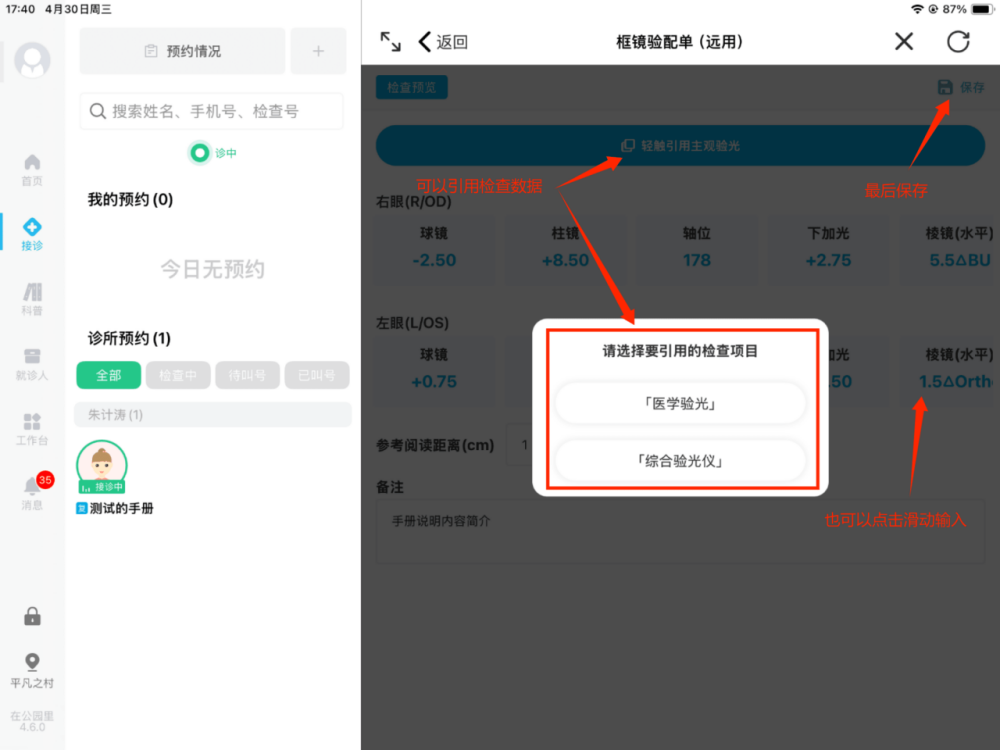This screenshot has width=1000, height=751.
Task: Open the 工作台 workbench icon
Action: pyautogui.click(x=32, y=429)
